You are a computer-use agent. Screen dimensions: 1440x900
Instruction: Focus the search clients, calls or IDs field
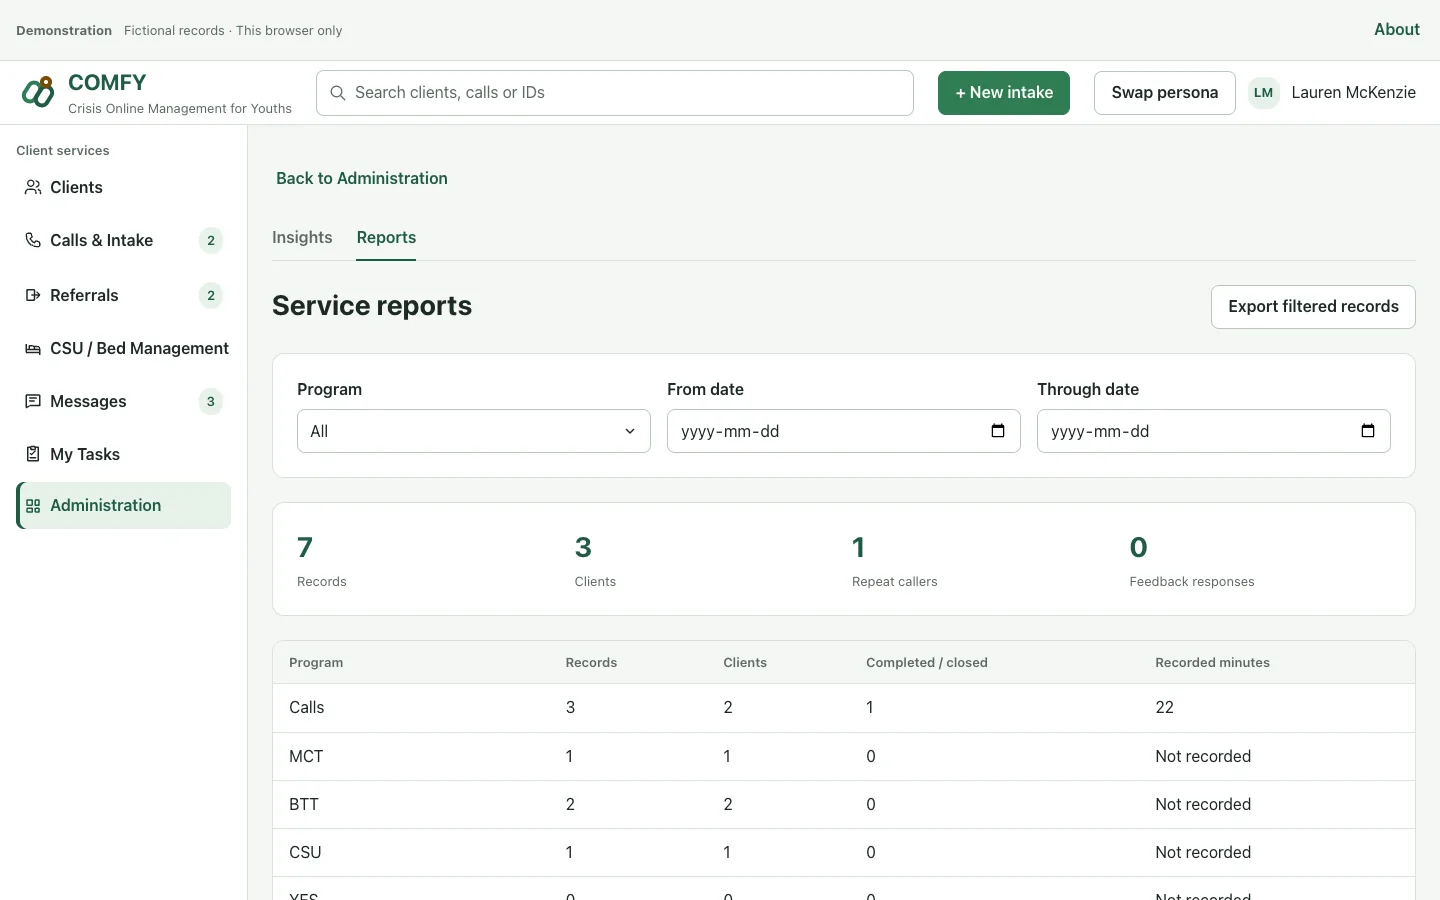point(615,93)
